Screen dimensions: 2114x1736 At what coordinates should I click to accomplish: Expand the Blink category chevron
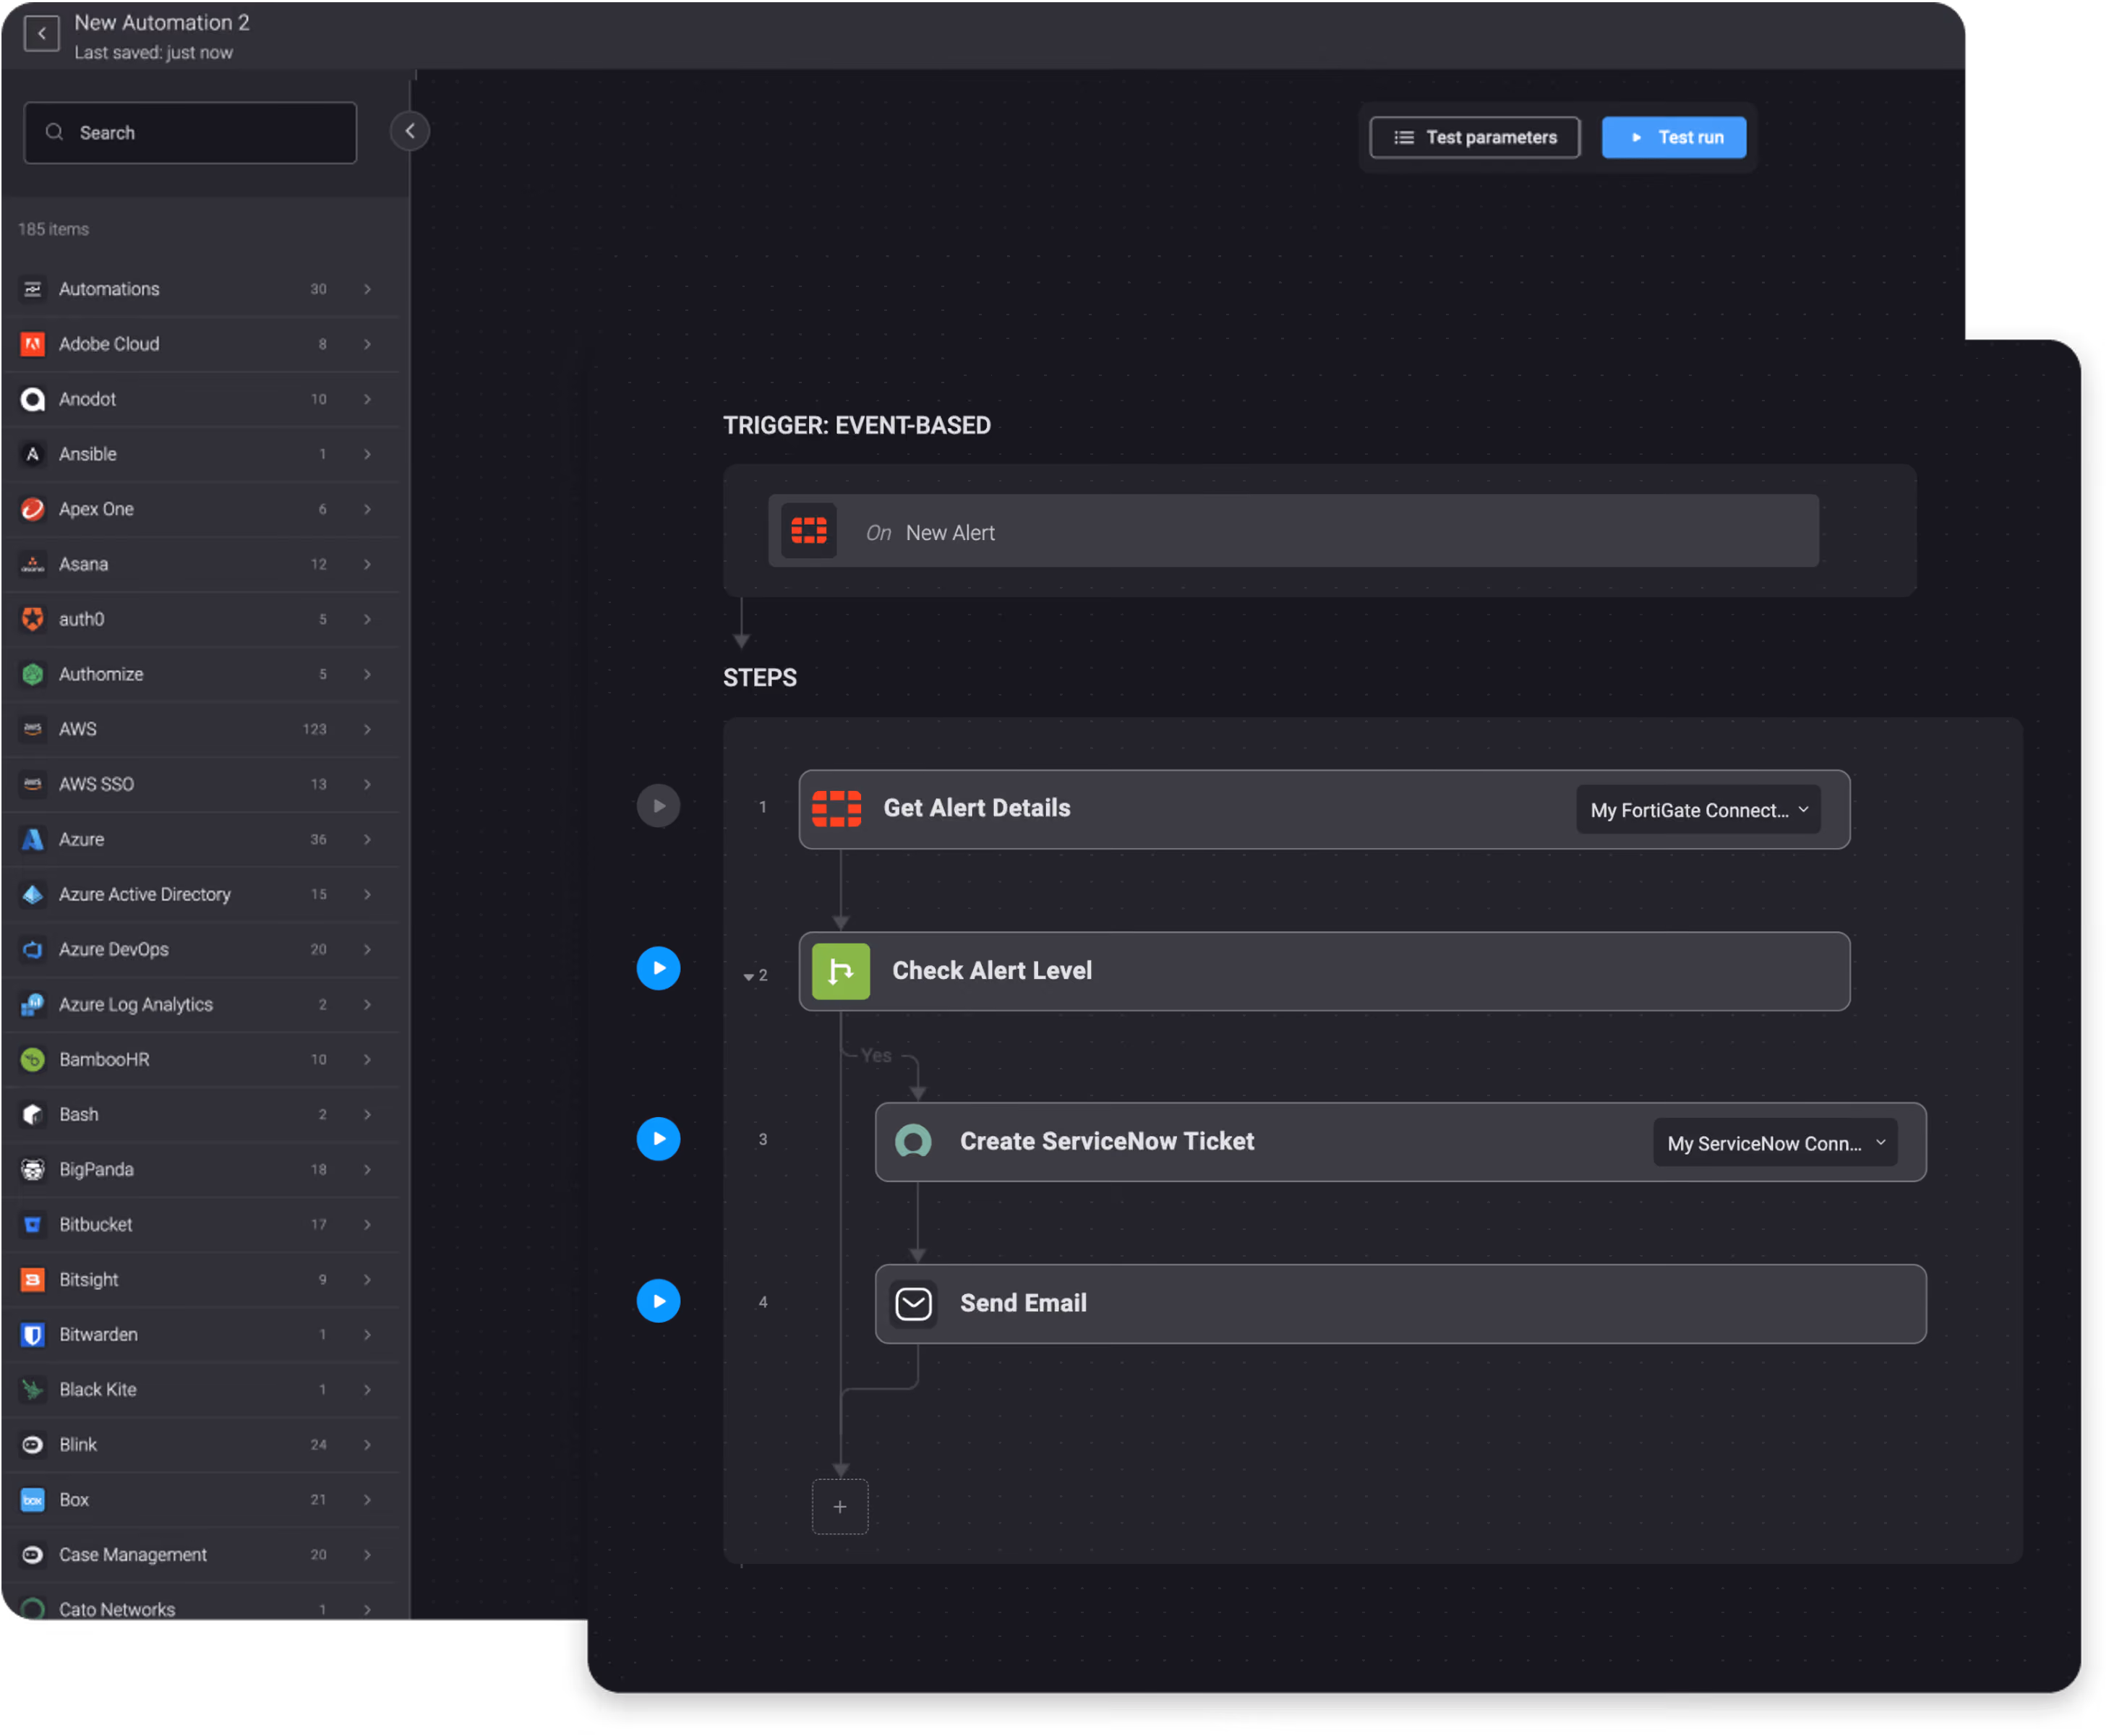click(x=368, y=1444)
